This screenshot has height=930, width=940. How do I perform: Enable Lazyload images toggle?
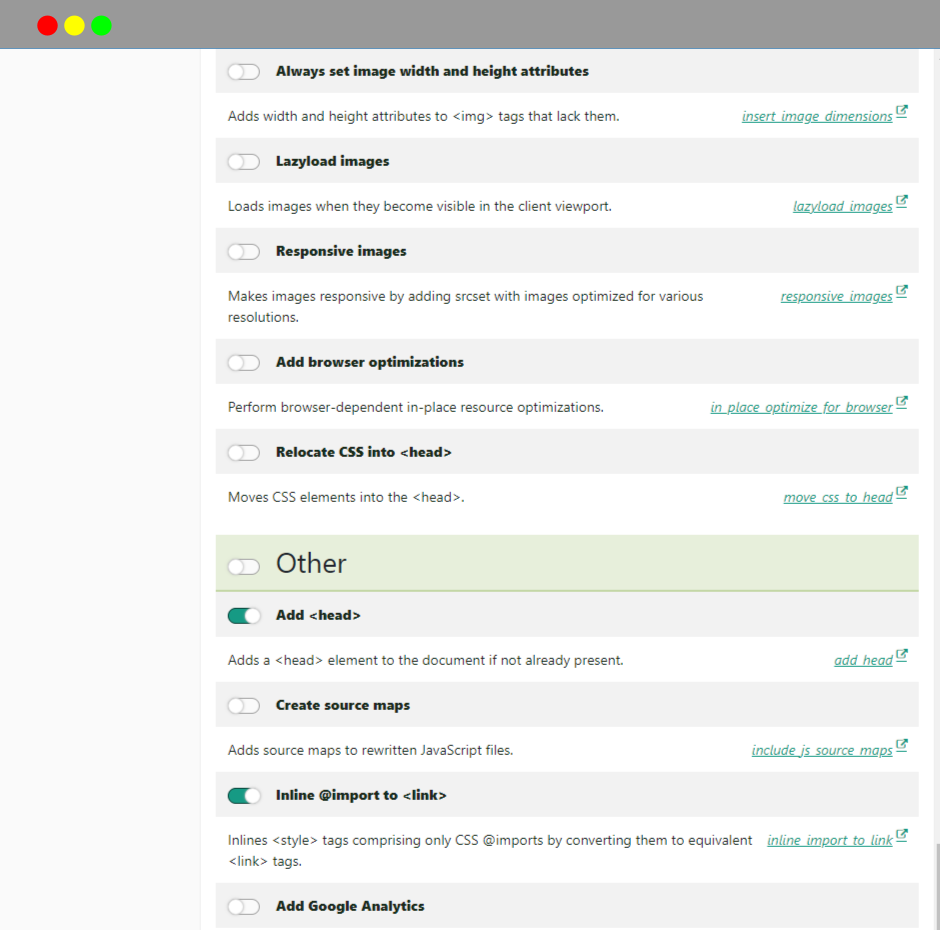[x=244, y=161]
